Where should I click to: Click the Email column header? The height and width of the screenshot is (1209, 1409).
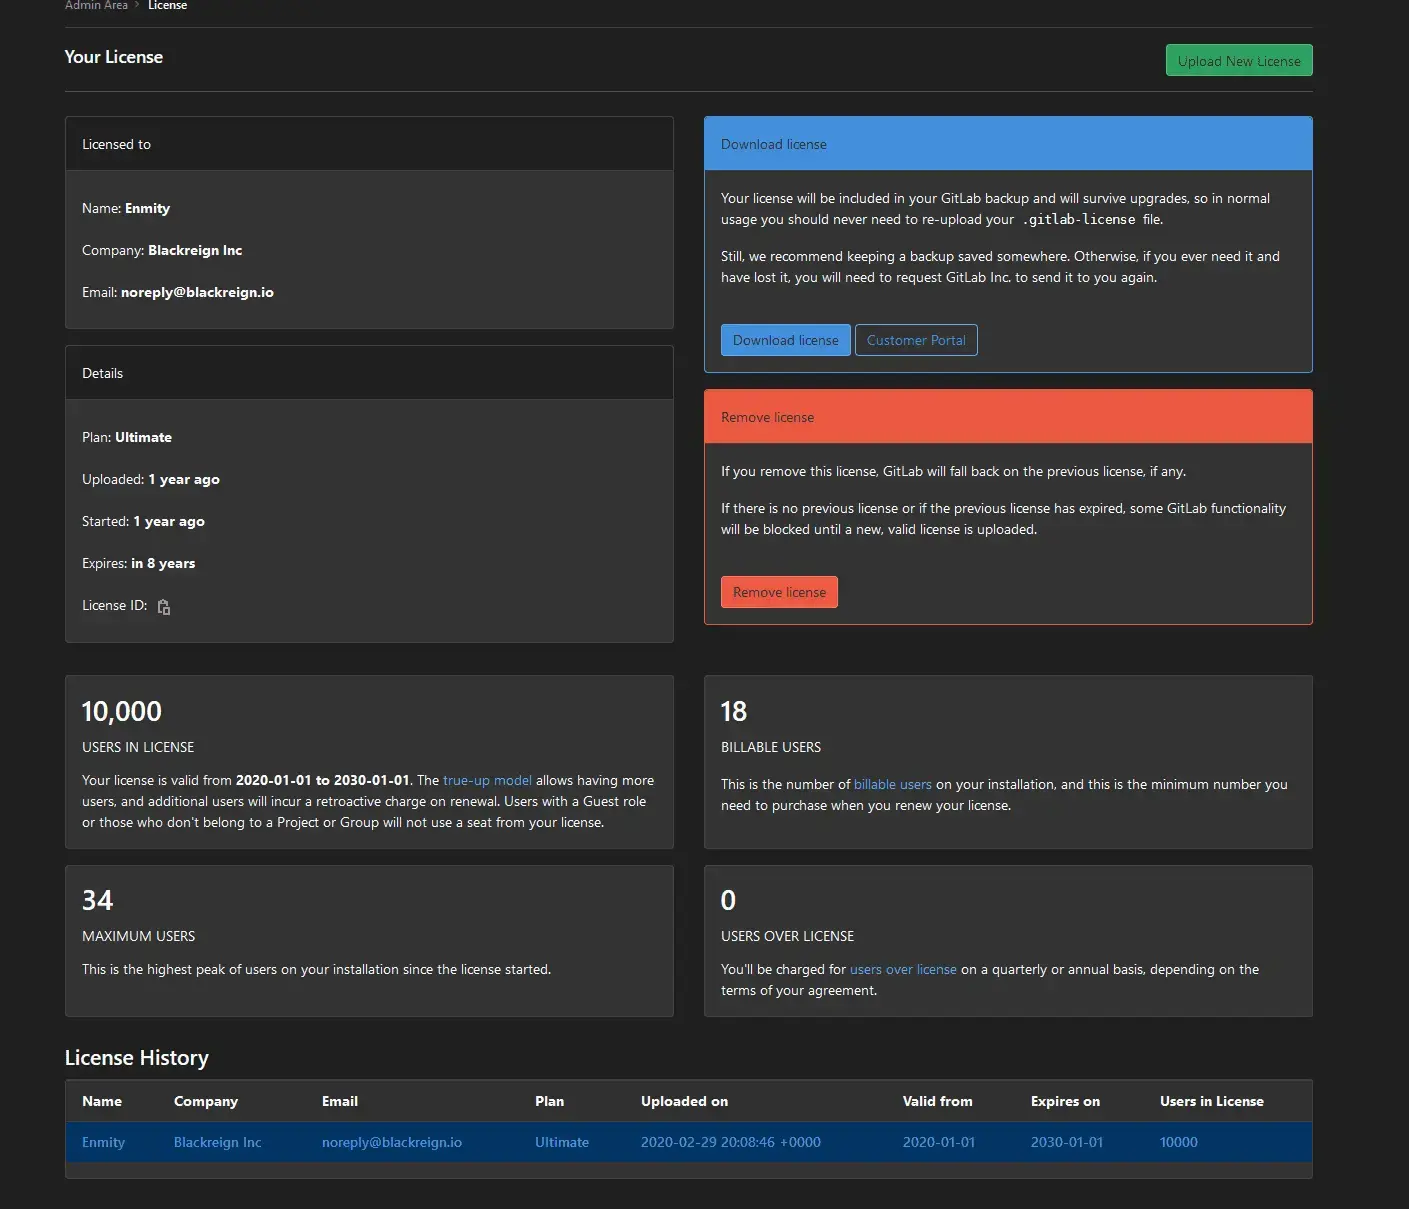tap(340, 1101)
